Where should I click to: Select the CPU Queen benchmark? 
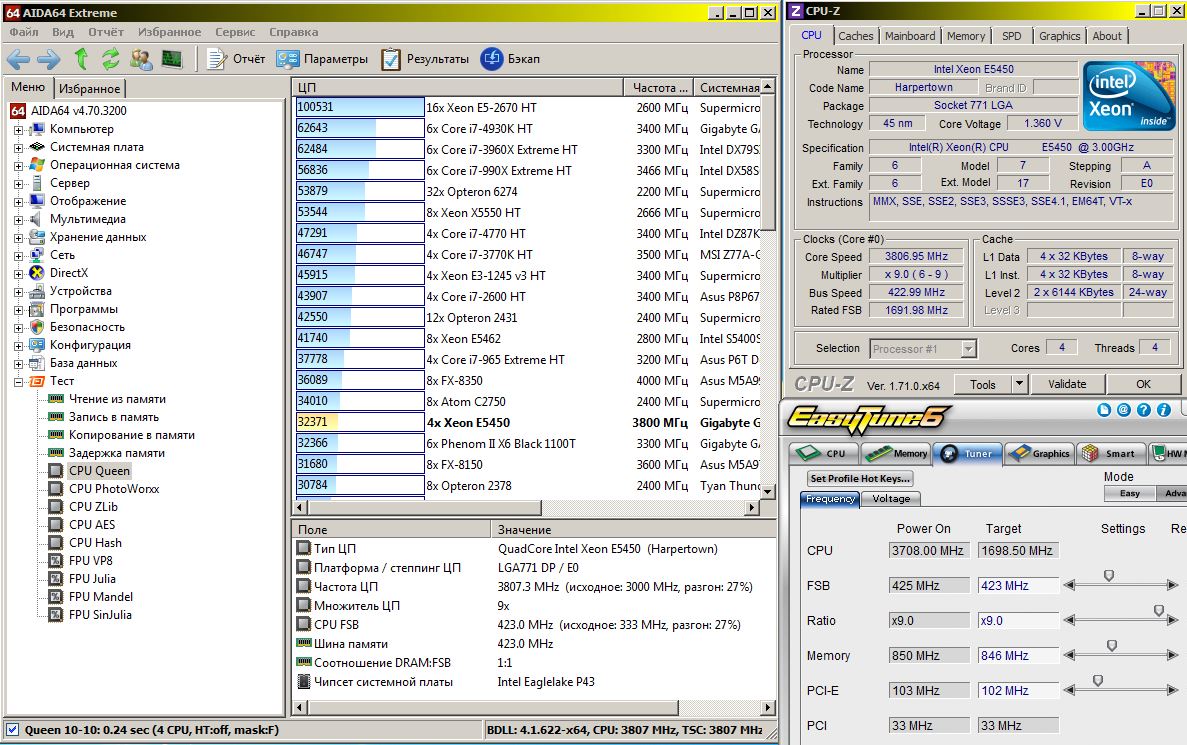coord(99,471)
